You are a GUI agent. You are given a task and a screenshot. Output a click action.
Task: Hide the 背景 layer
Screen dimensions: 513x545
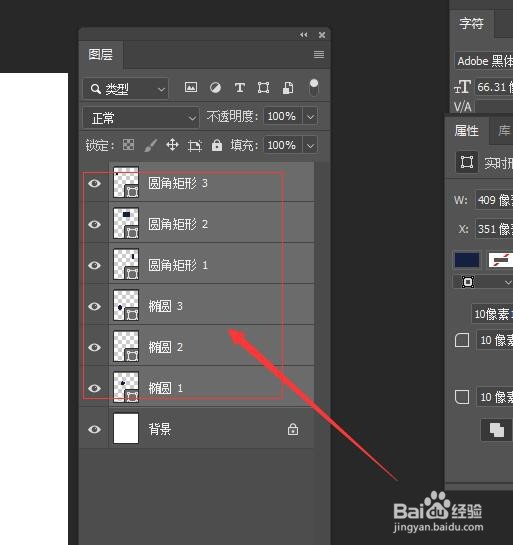[x=94, y=429]
